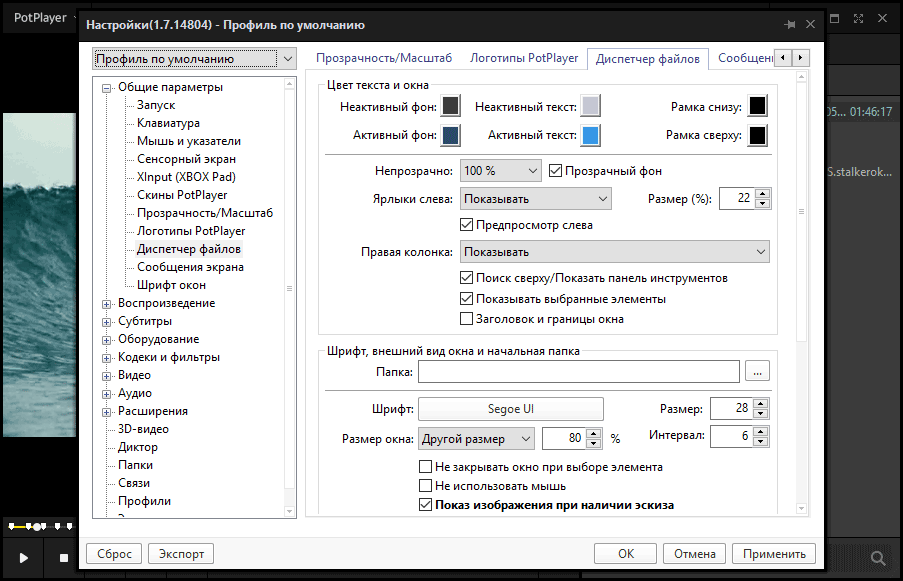Open 3D-видео settings page
903x581 pixels.
point(143,429)
